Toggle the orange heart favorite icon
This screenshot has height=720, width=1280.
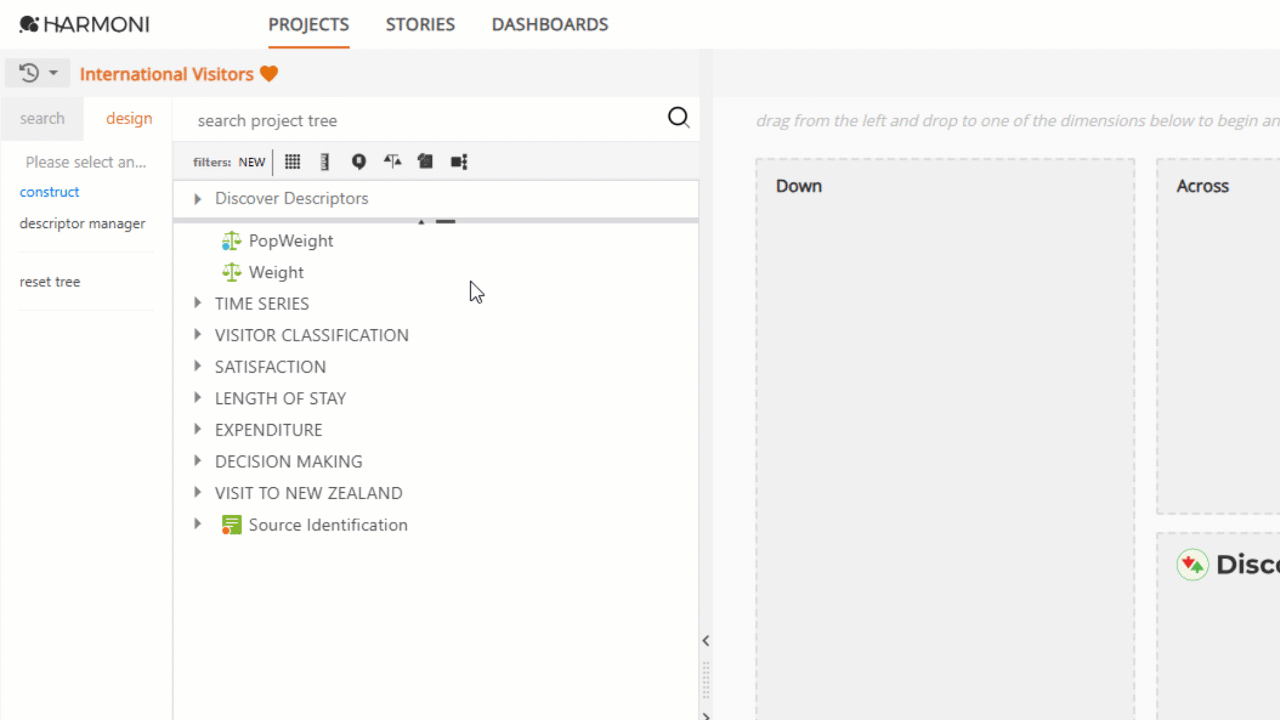[269, 74]
